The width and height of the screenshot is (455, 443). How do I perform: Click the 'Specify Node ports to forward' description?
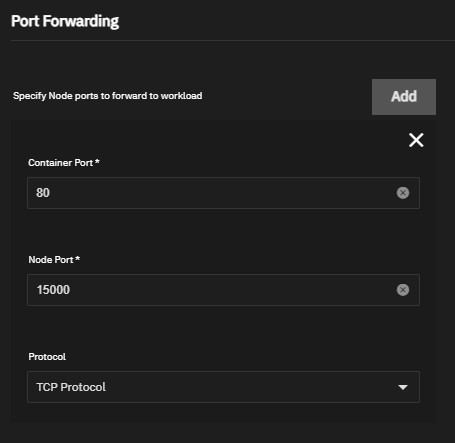click(x=107, y=96)
